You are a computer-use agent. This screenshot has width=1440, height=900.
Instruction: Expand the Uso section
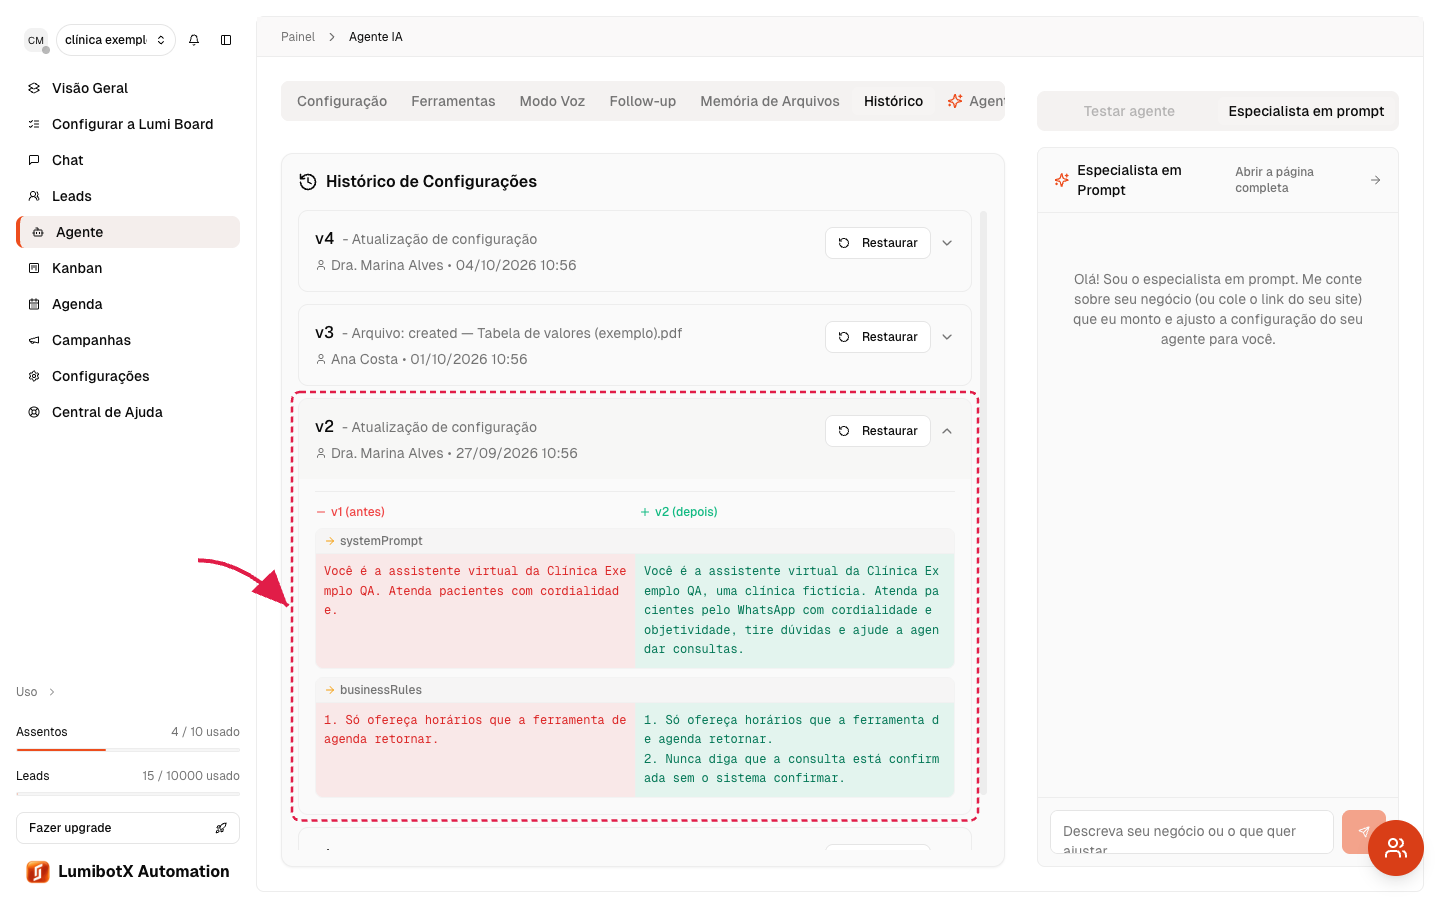point(36,692)
